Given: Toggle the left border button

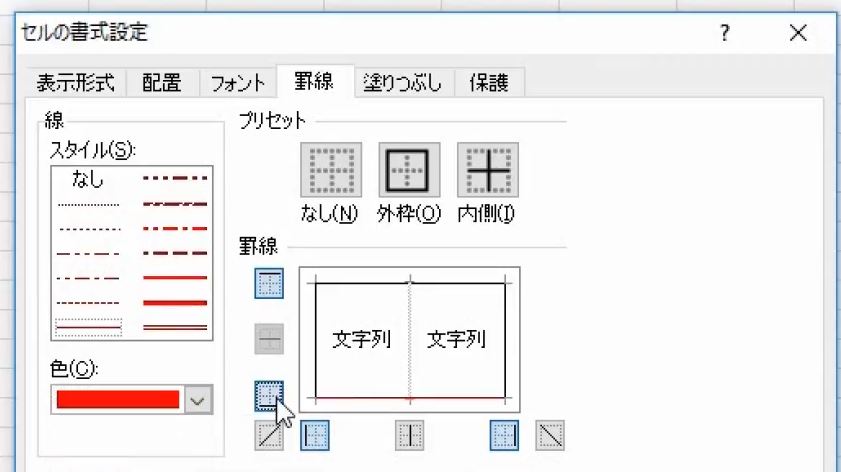Looking at the screenshot, I should click(x=315, y=436).
